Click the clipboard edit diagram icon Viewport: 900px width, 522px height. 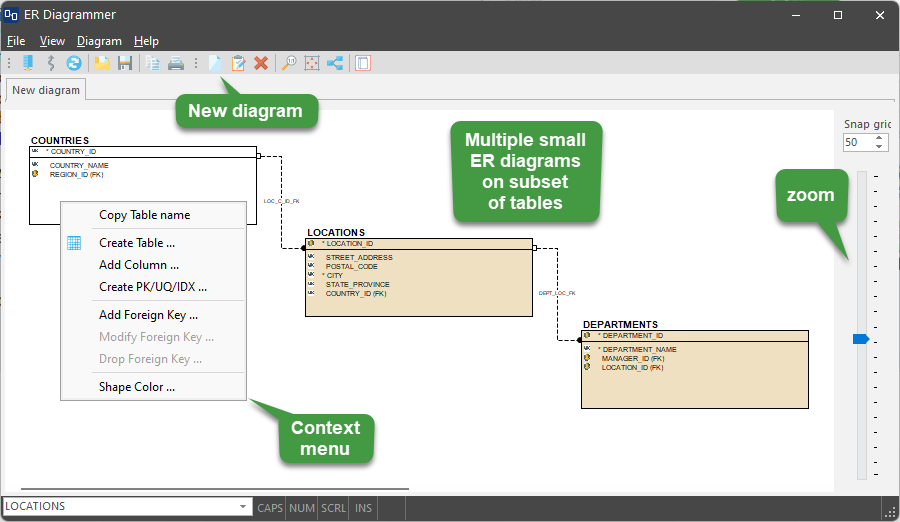click(238, 63)
